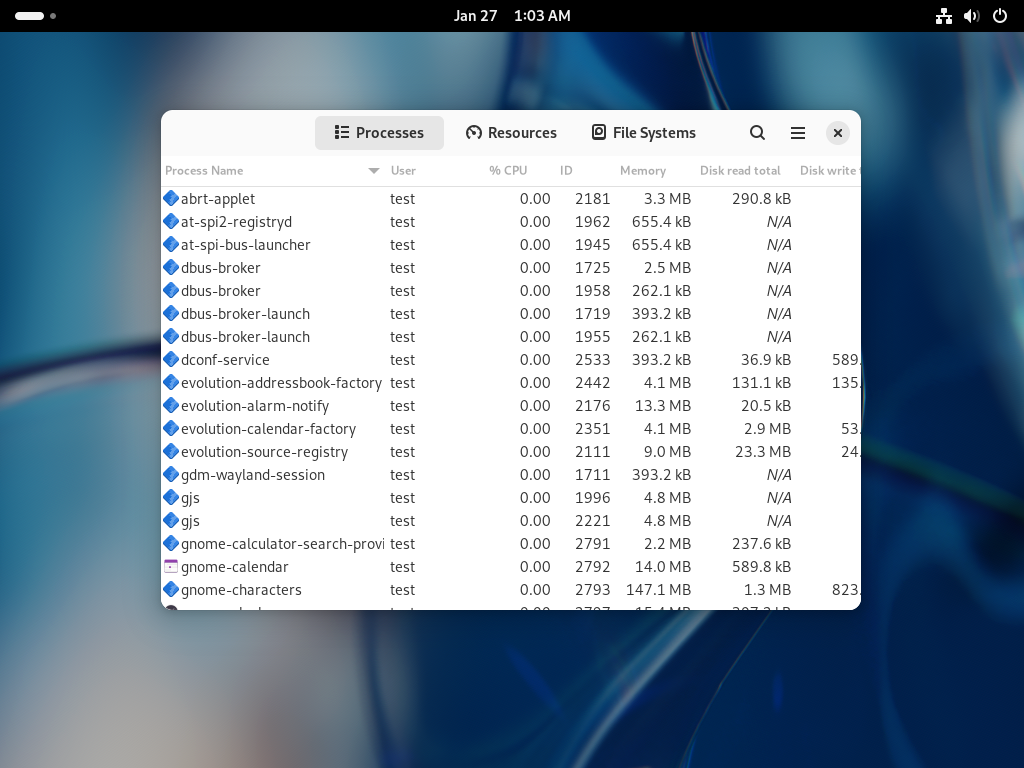The image size is (1024, 768).
Task: Click the gnome-calculator-search-provider process icon
Action: click(x=171, y=543)
